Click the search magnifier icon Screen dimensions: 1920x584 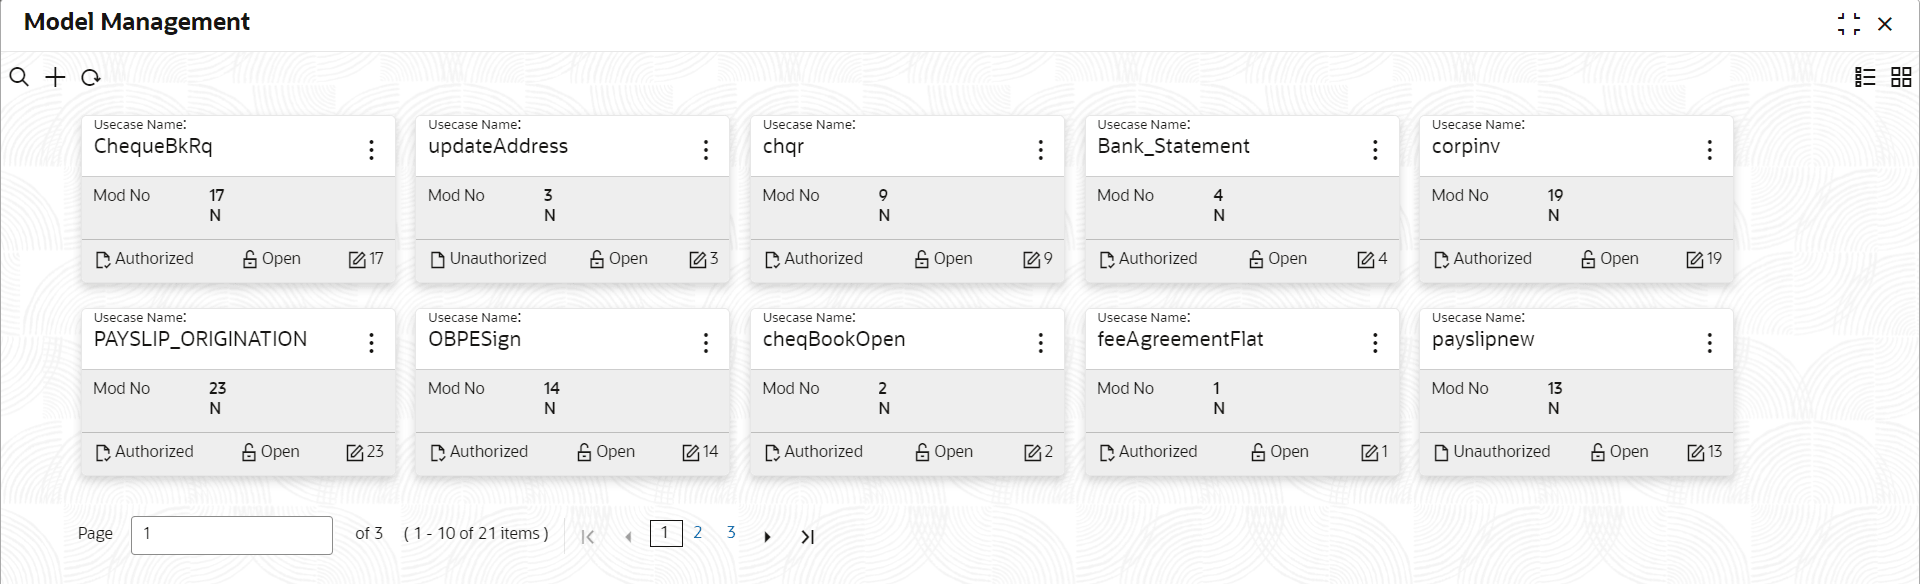19,77
